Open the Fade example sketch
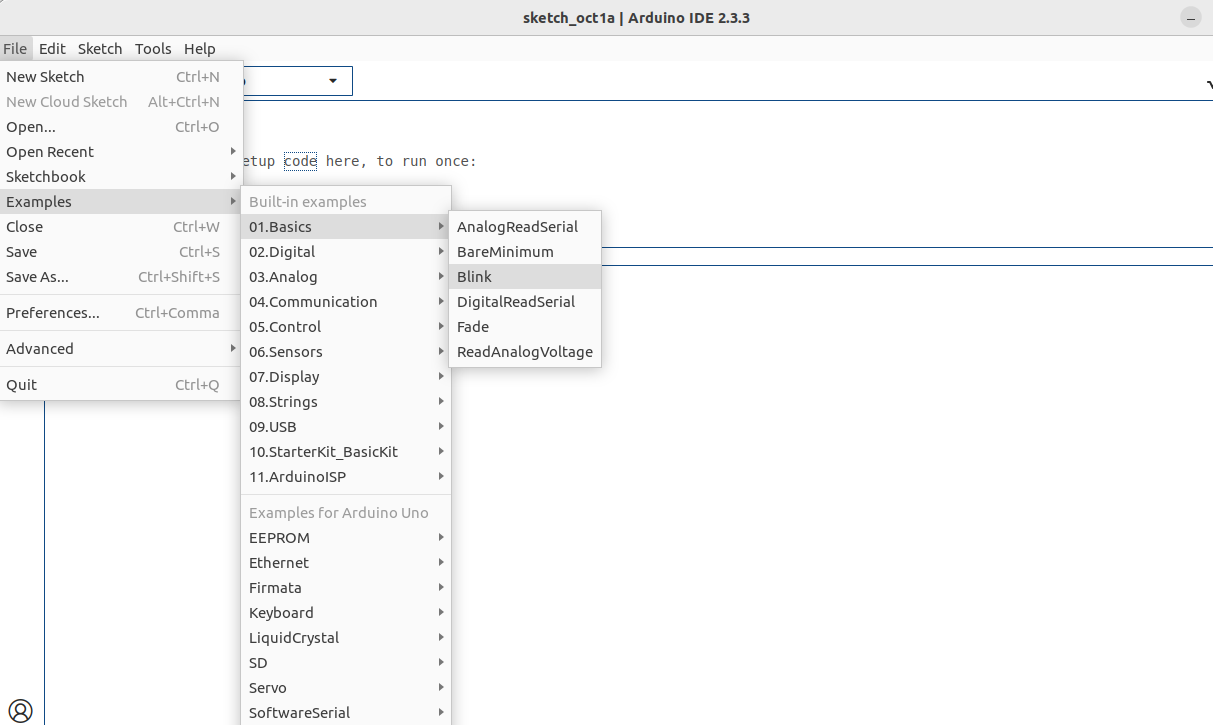The width and height of the screenshot is (1213, 725). [525, 327]
